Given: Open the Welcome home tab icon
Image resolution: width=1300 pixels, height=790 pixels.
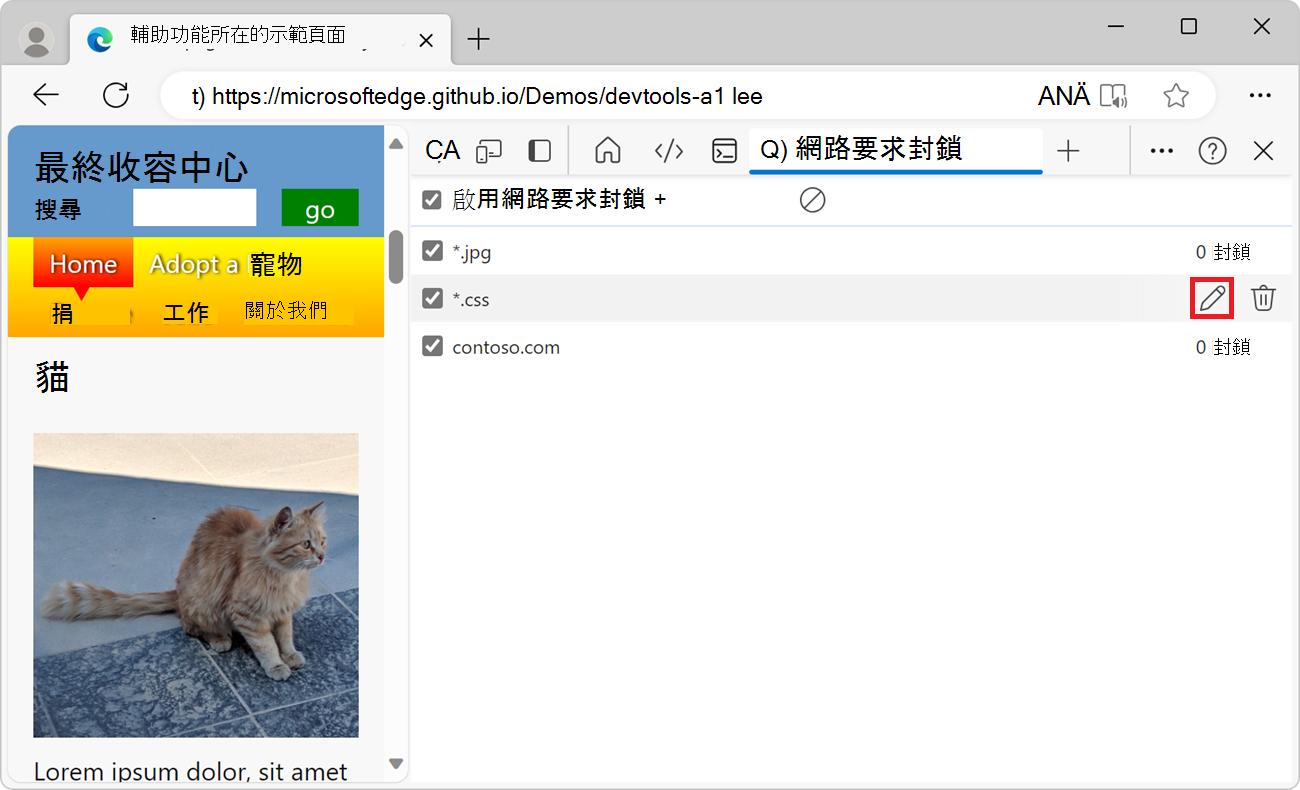Looking at the screenshot, I should [608, 151].
